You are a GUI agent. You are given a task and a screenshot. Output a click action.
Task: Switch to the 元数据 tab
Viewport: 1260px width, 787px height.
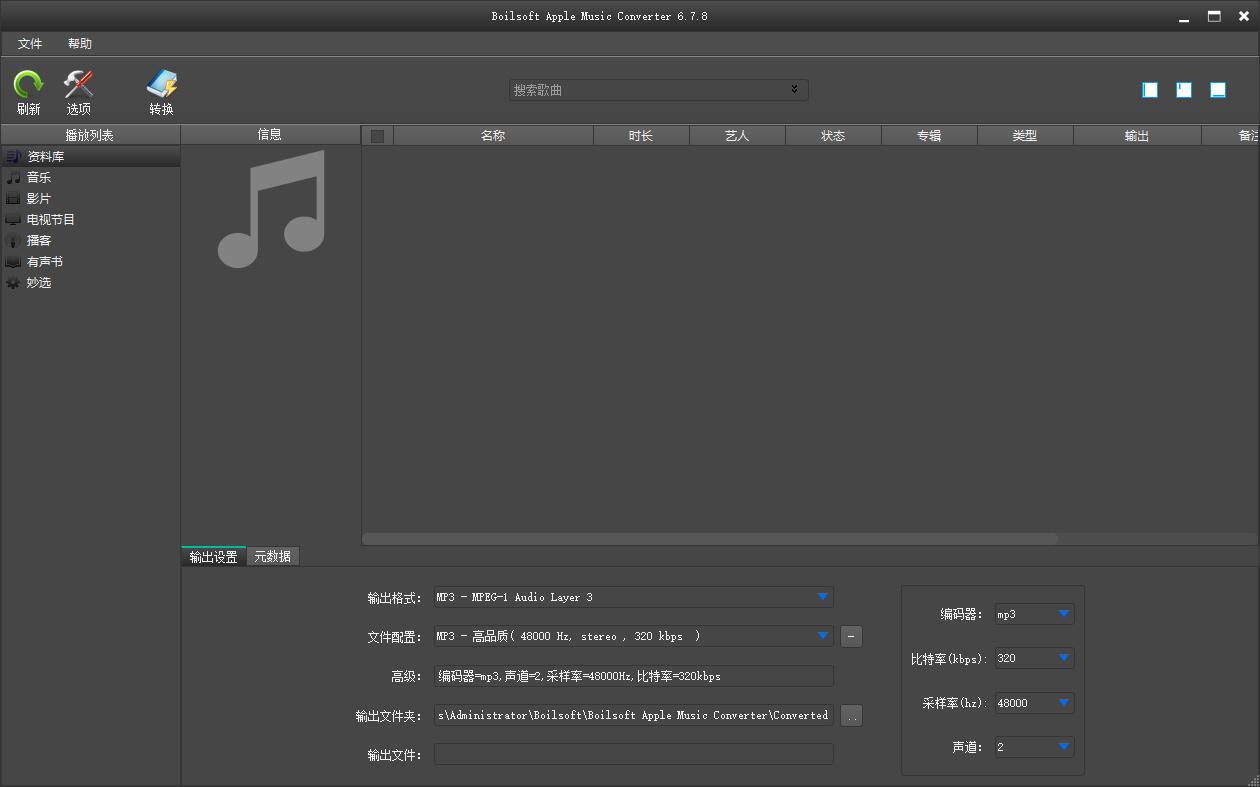point(272,556)
